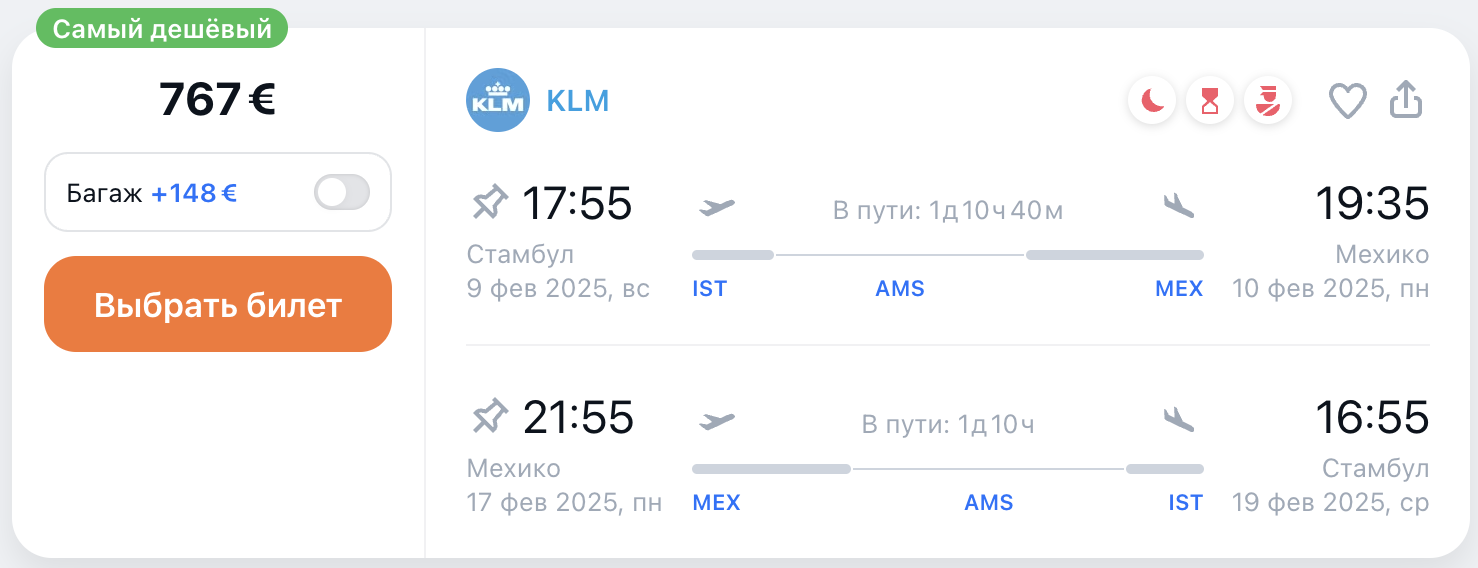Image resolution: width=1478 pixels, height=568 pixels.
Task: Pin the 17:55 Istanbul departure flight
Action: [489, 204]
